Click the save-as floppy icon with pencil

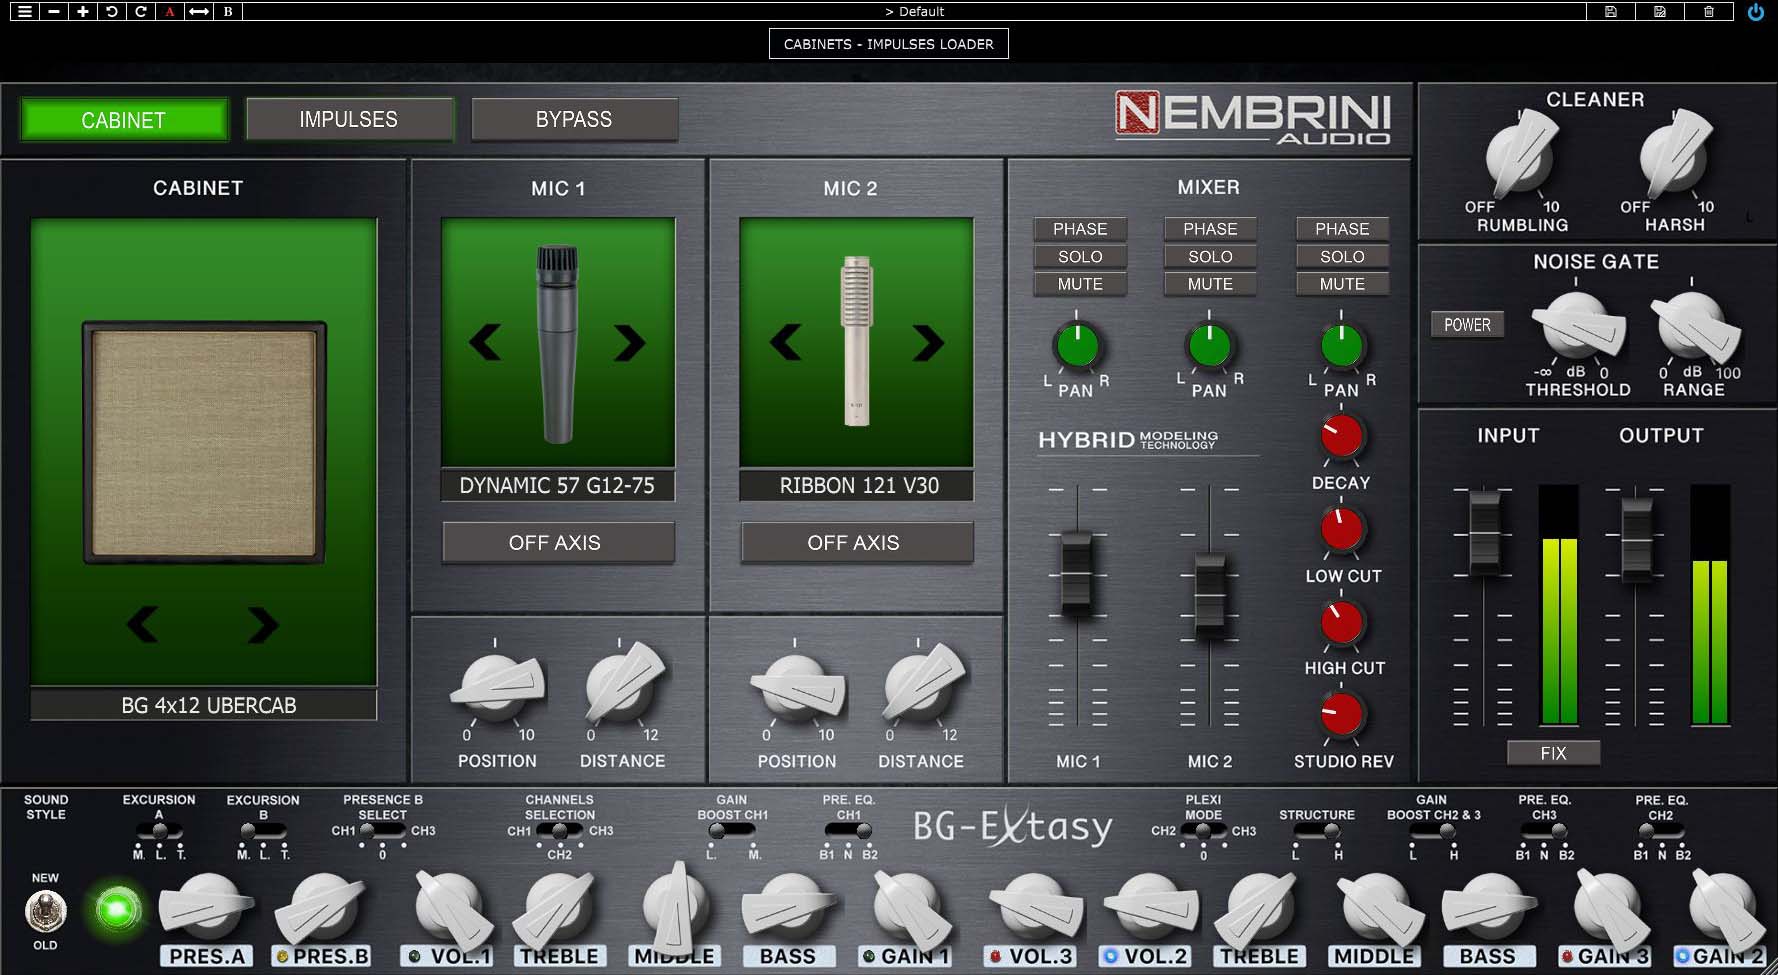1660,12
